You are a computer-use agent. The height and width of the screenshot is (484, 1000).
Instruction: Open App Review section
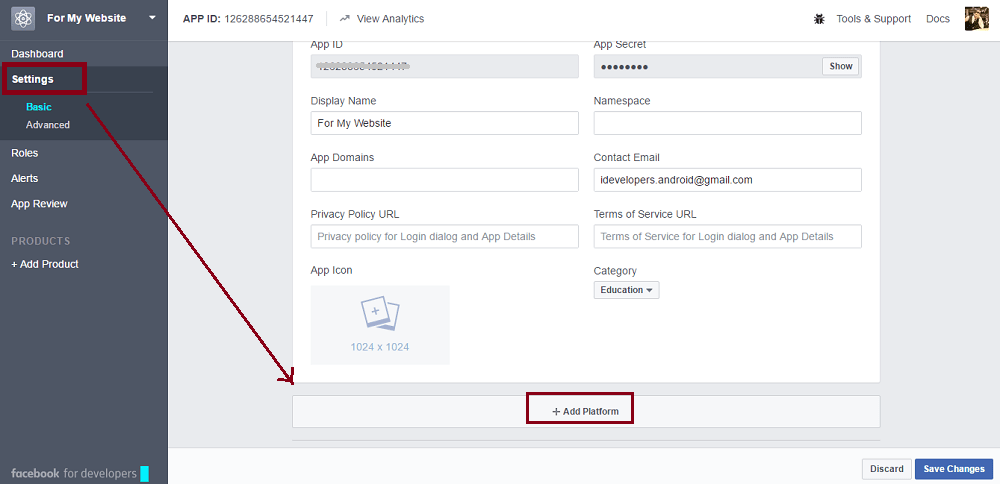39,204
